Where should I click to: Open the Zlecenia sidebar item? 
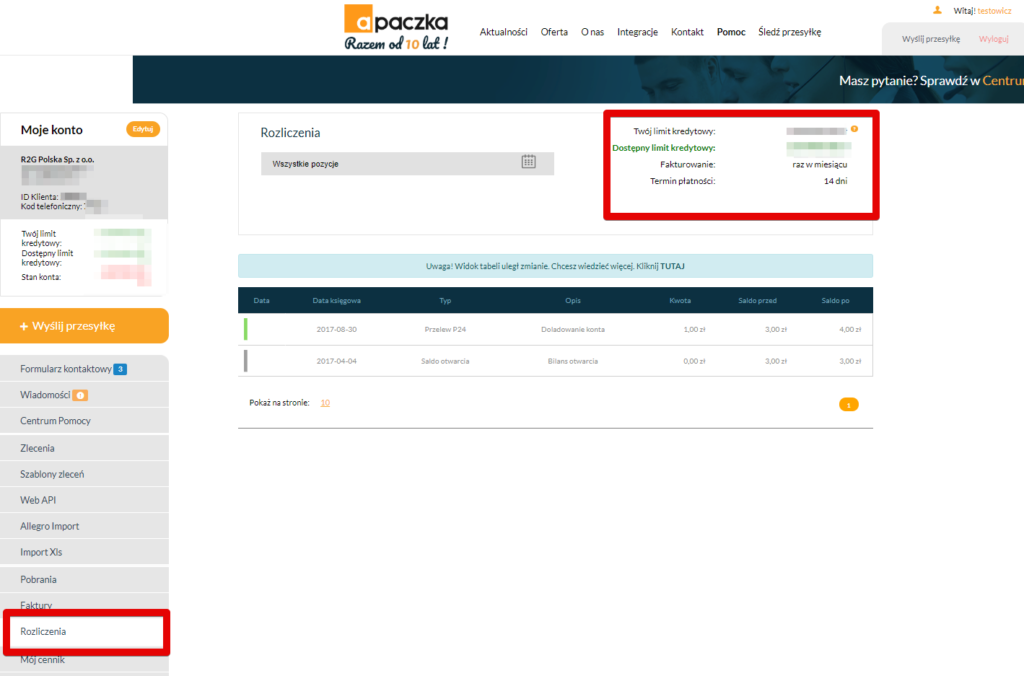pyautogui.click(x=37, y=448)
